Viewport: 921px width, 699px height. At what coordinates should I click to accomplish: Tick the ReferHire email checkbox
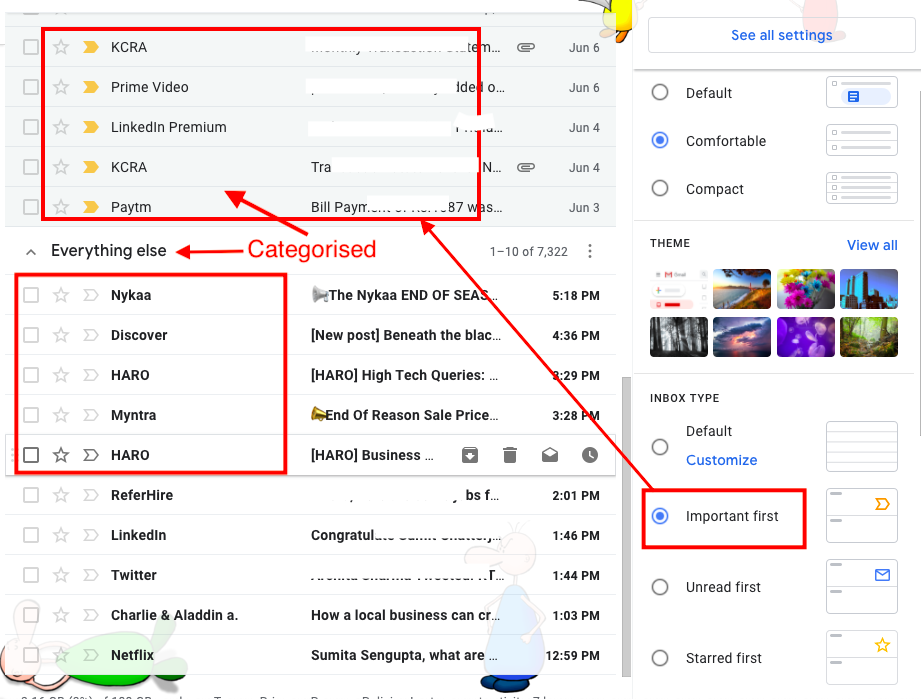coord(31,495)
